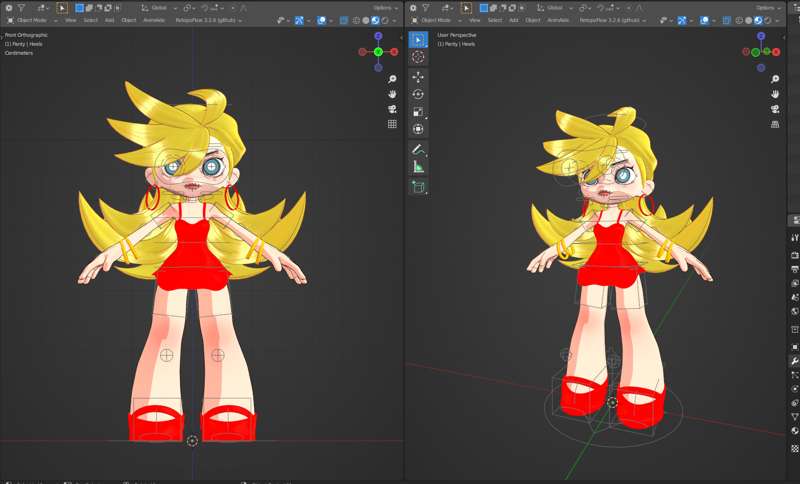Screen dimensions: 800x484
Task: Select the Annotate tool in right viewport toolbar
Action: click(x=418, y=149)
